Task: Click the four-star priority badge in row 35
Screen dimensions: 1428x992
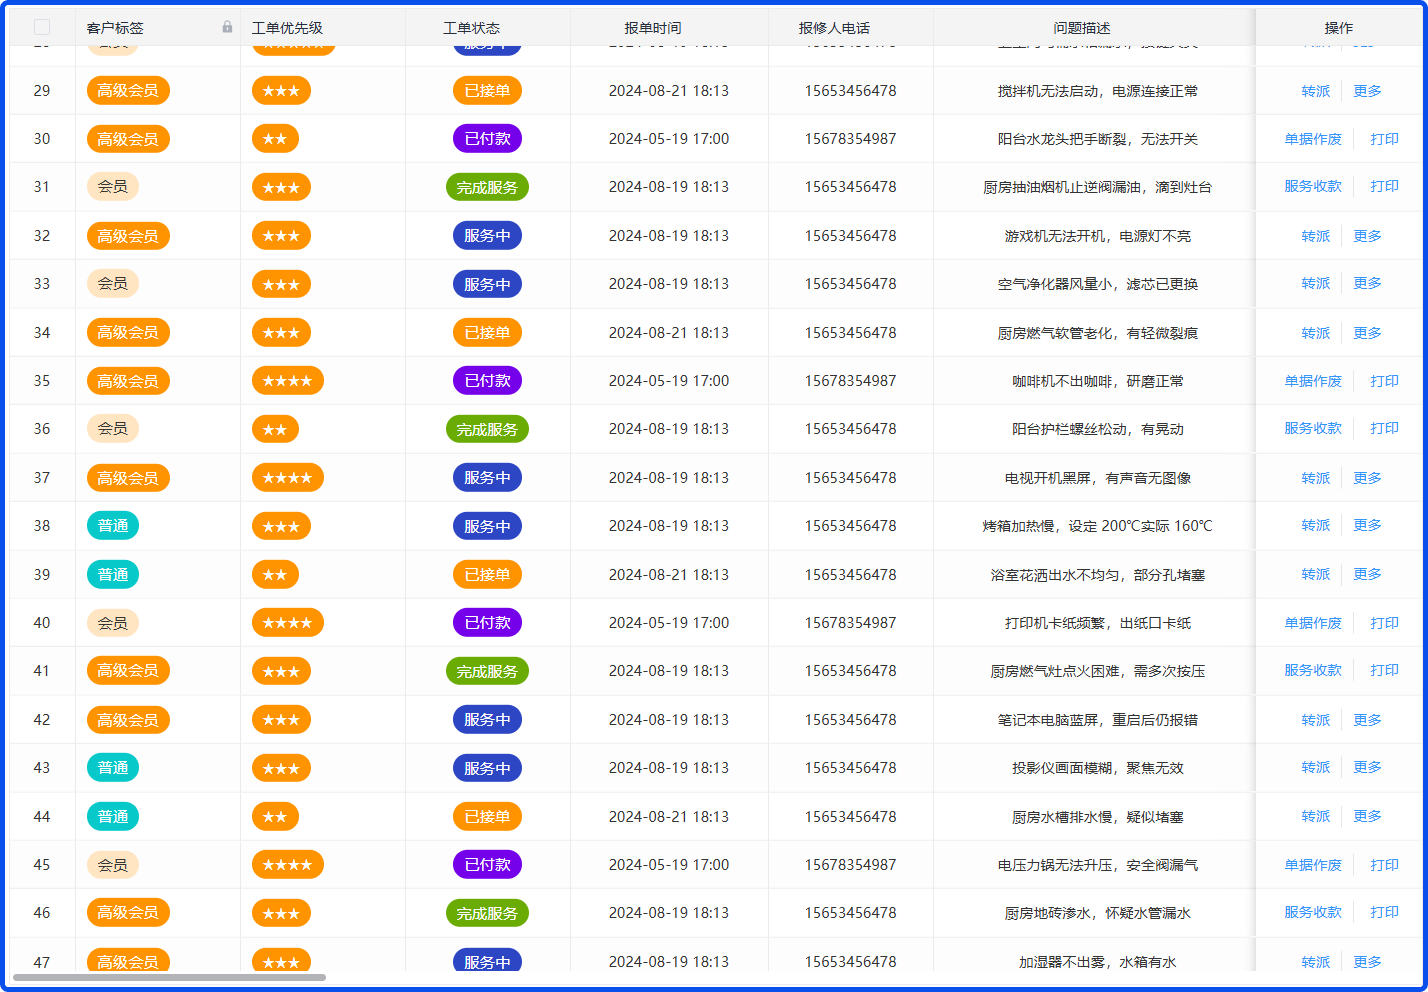Action: tap(287, 381)
